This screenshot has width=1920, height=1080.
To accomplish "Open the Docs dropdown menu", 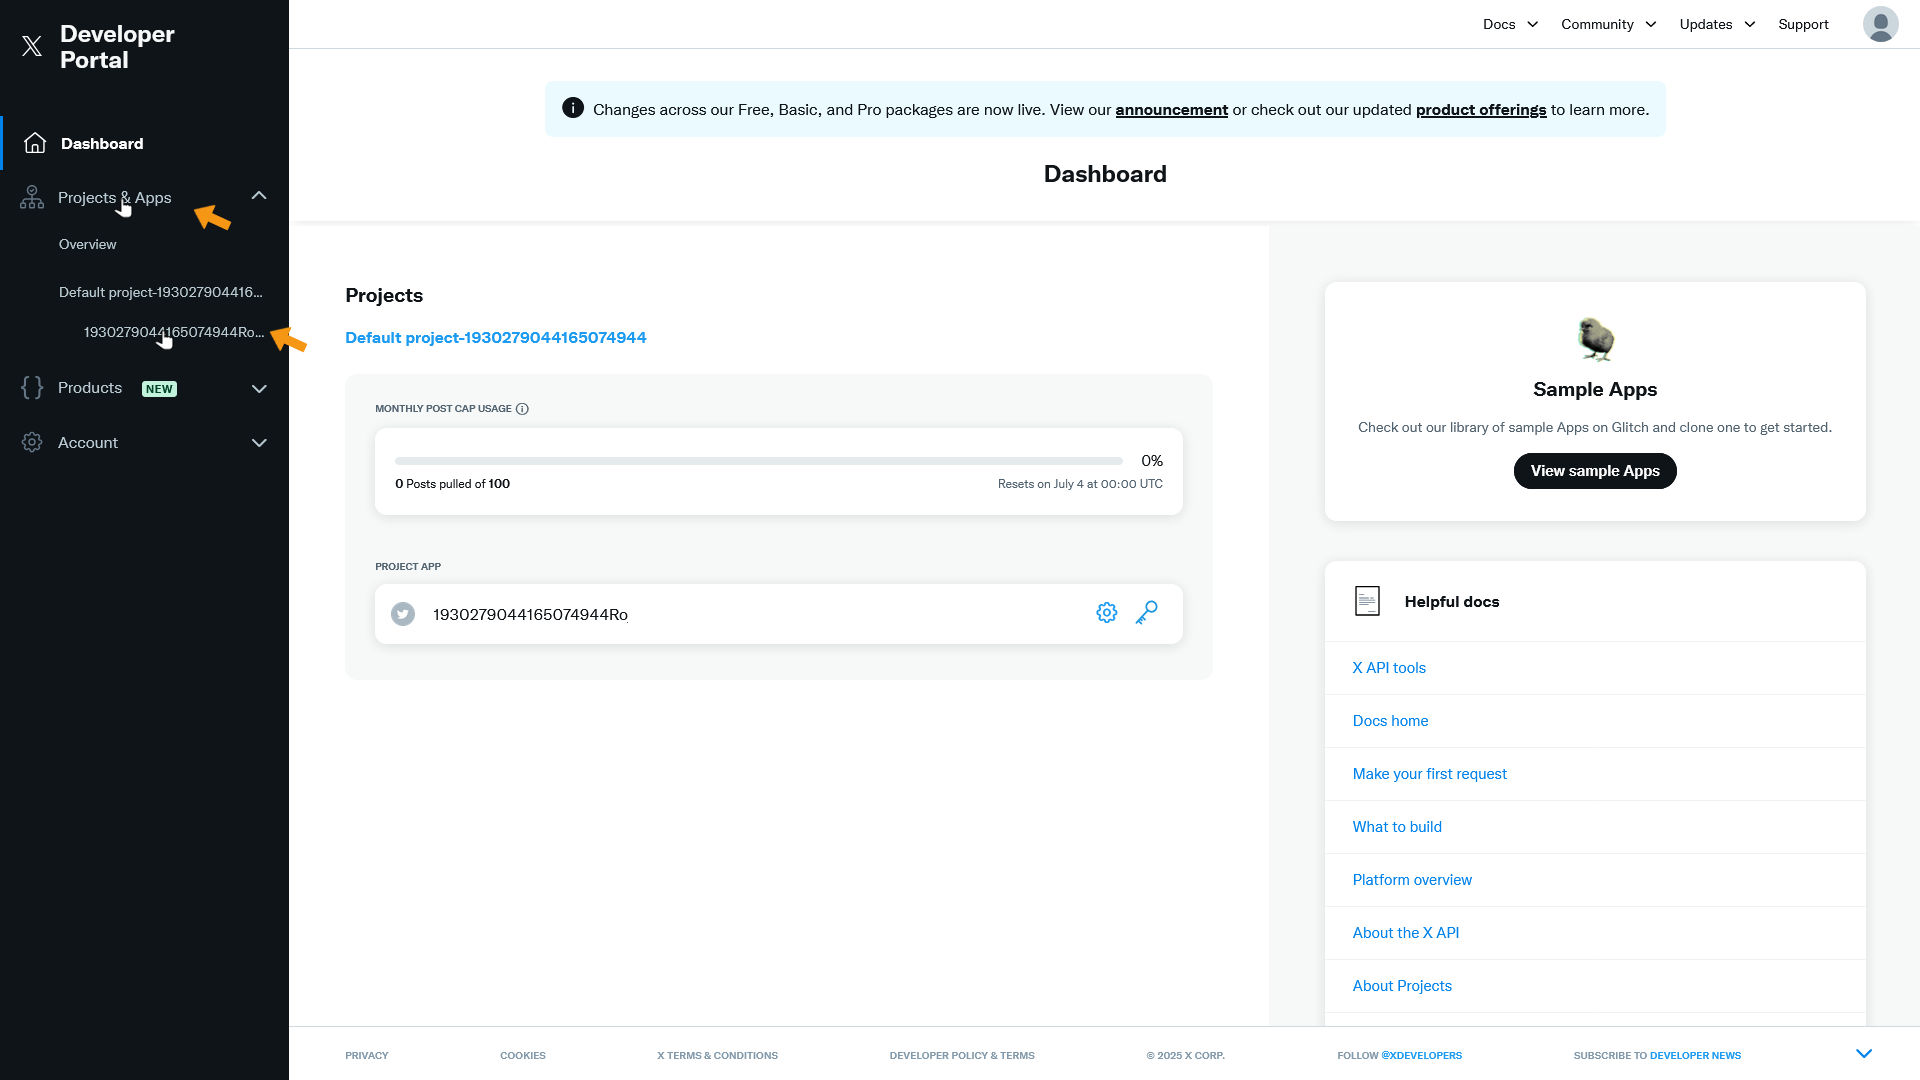I will point(1510,24).
